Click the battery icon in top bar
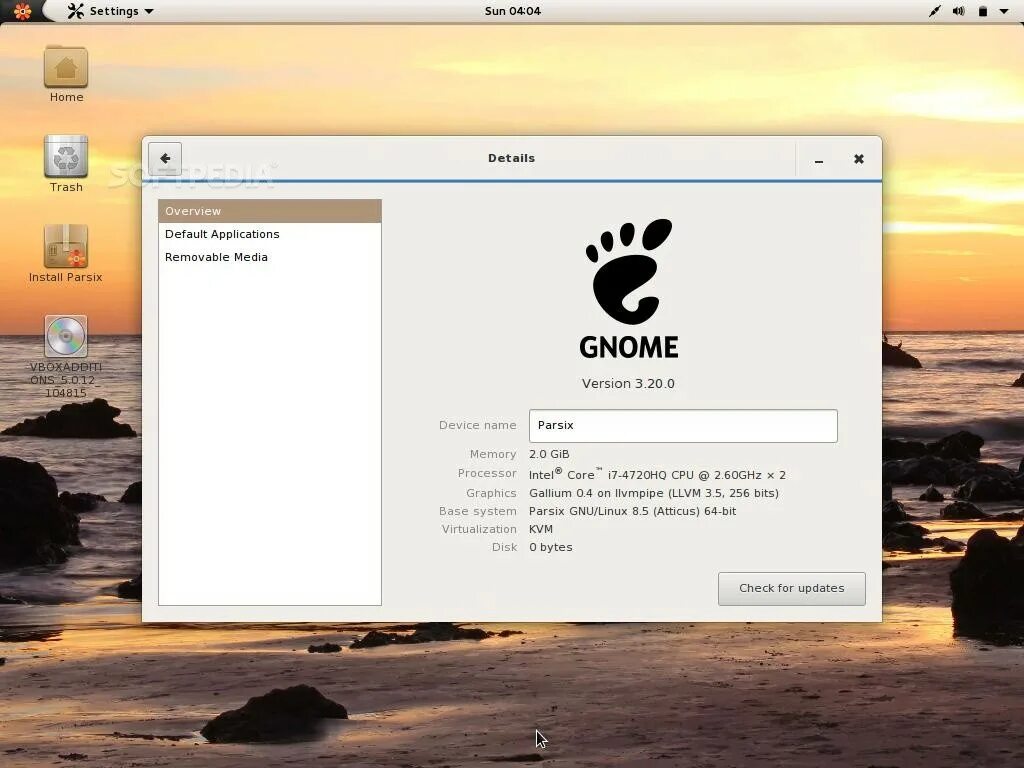 coord(982,11)
